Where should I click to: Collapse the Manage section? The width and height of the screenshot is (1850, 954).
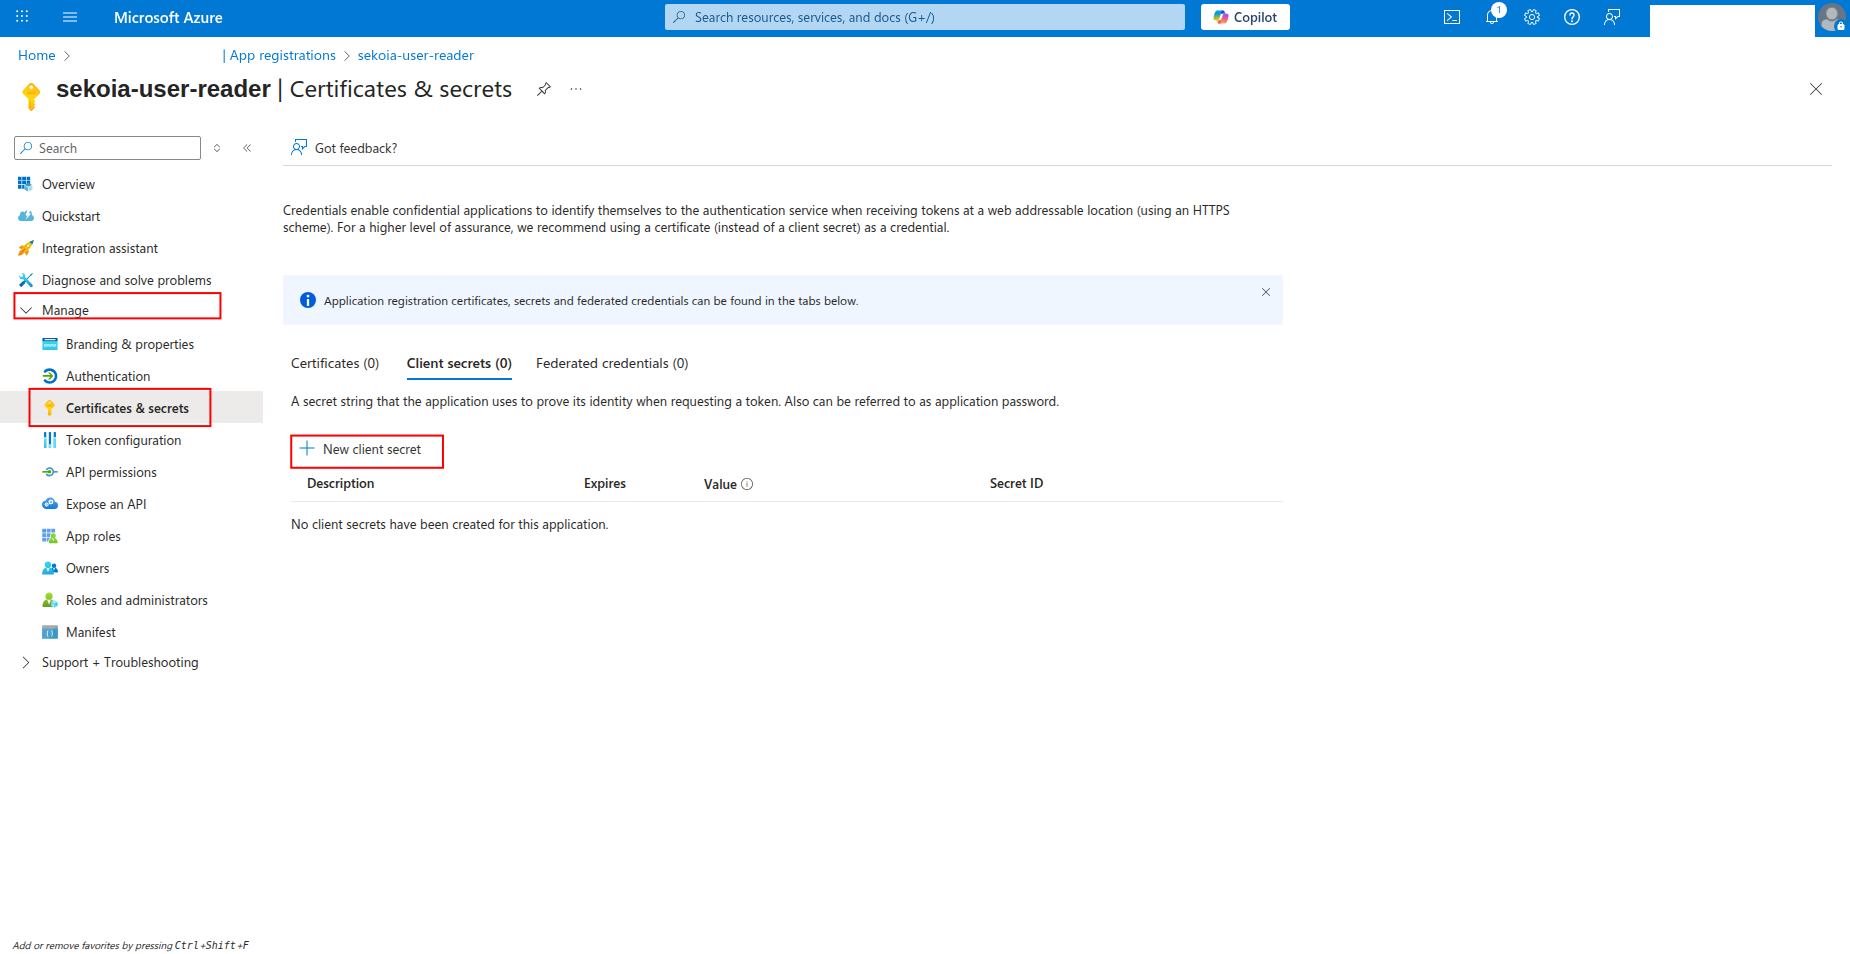(x=27, y=310)
